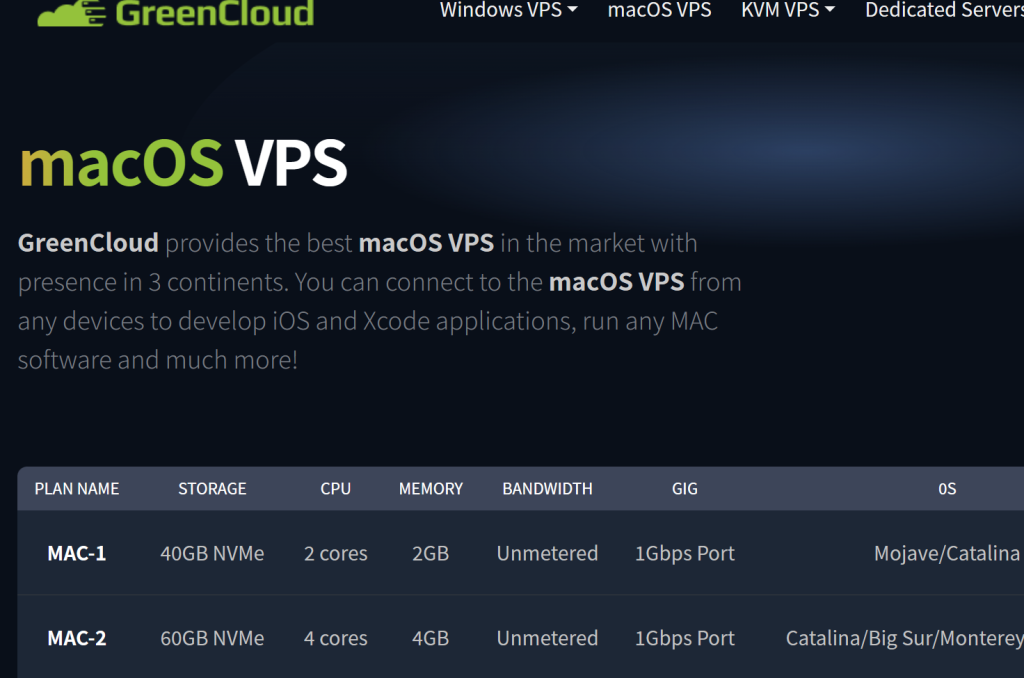
Task: Click Unmetered bandwidth in MAC-2 row
Action: click(547, 638)
